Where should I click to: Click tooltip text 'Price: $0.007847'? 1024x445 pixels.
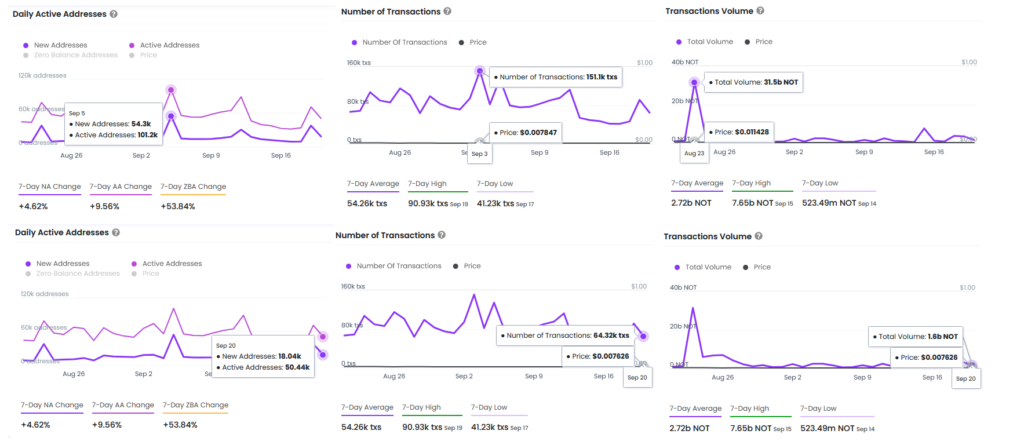528,133
